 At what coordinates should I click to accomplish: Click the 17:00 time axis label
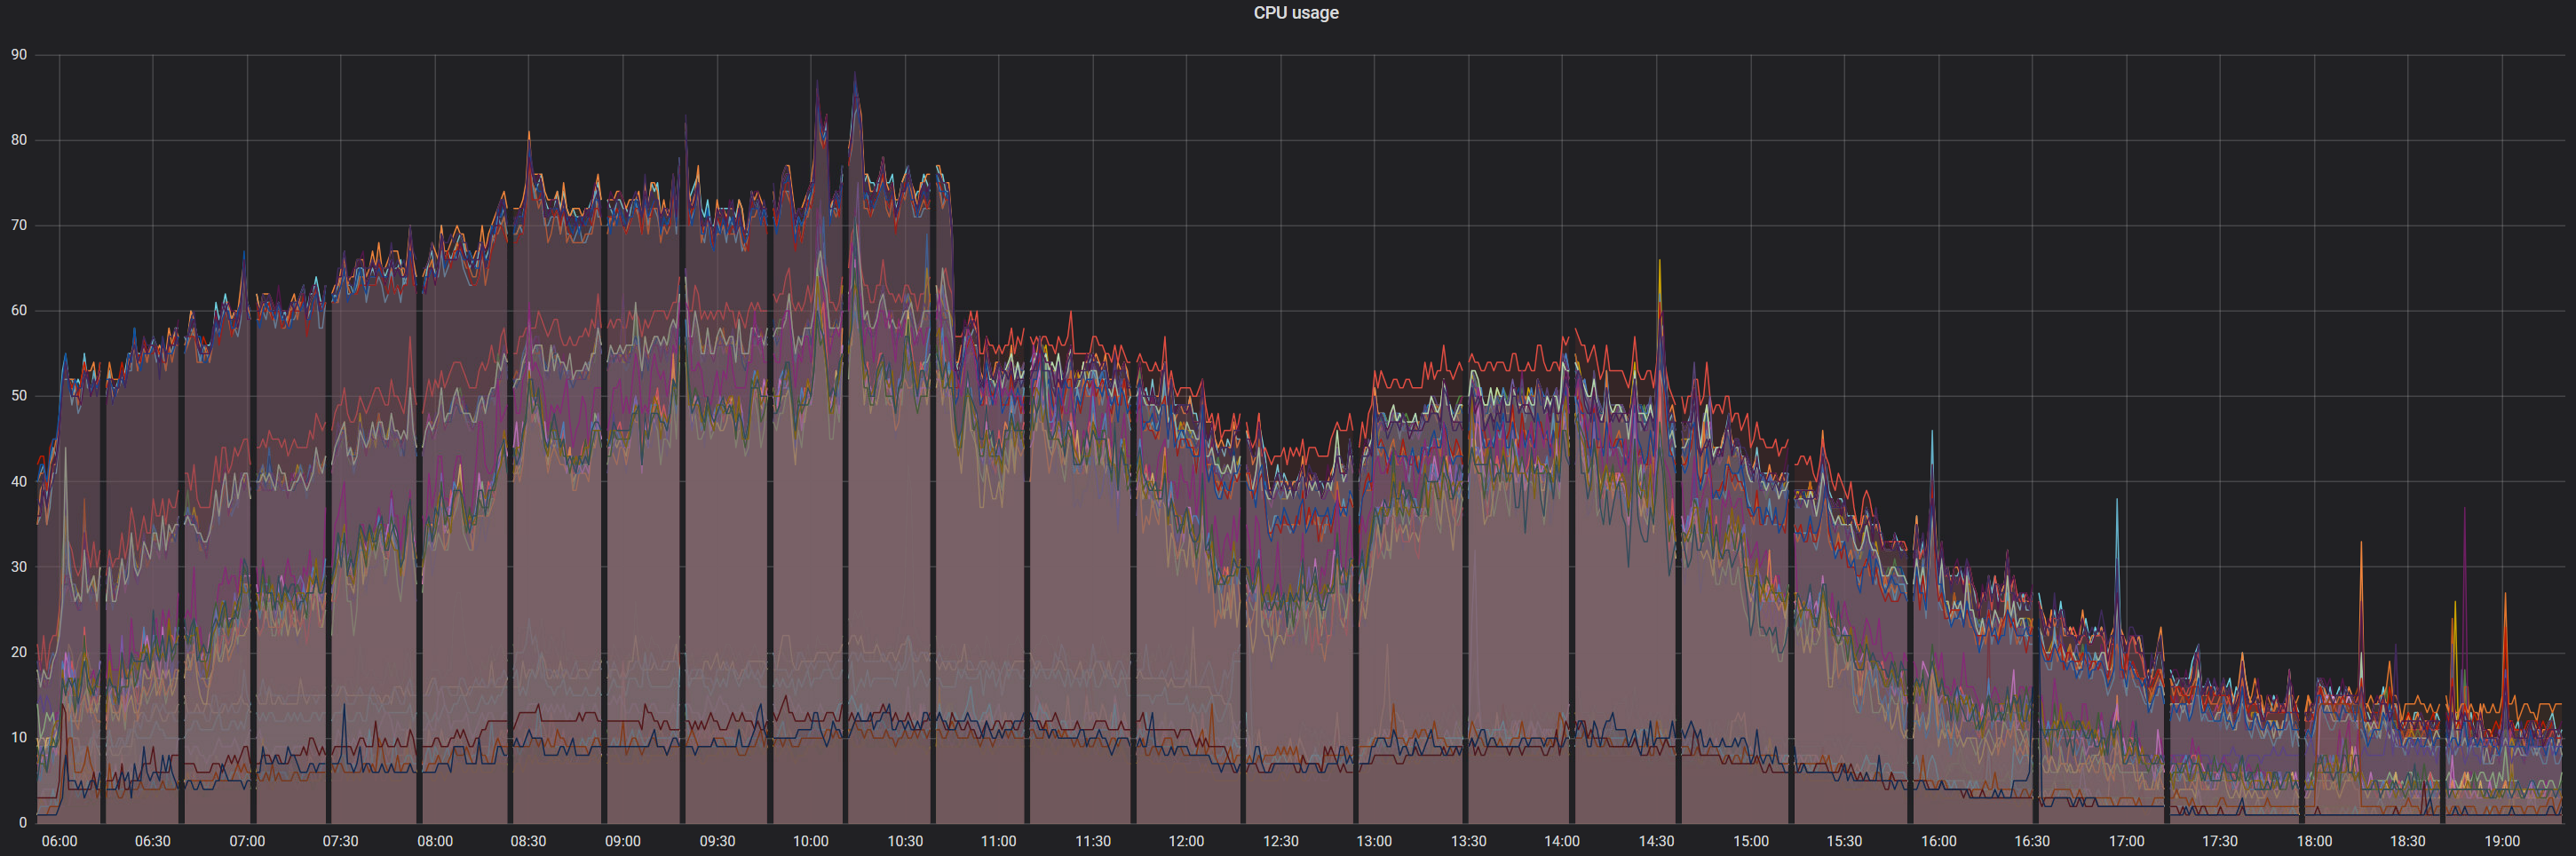tap(2126, 841)
